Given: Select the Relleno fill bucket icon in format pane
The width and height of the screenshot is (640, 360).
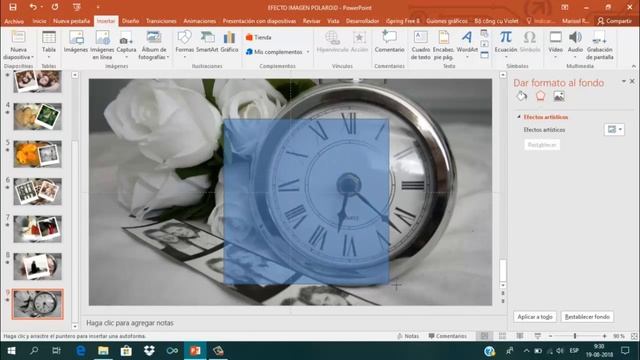Looking at the screenshot, I should coord(522,96).
